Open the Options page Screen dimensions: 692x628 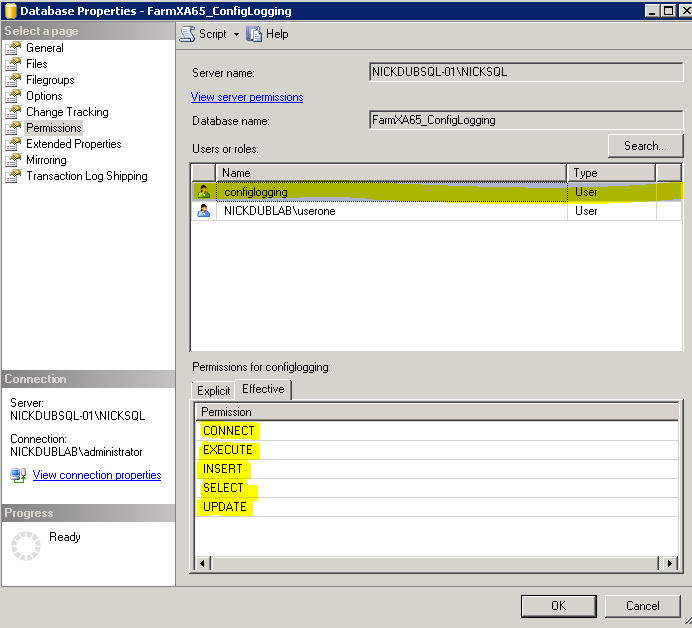pos(44,96)
